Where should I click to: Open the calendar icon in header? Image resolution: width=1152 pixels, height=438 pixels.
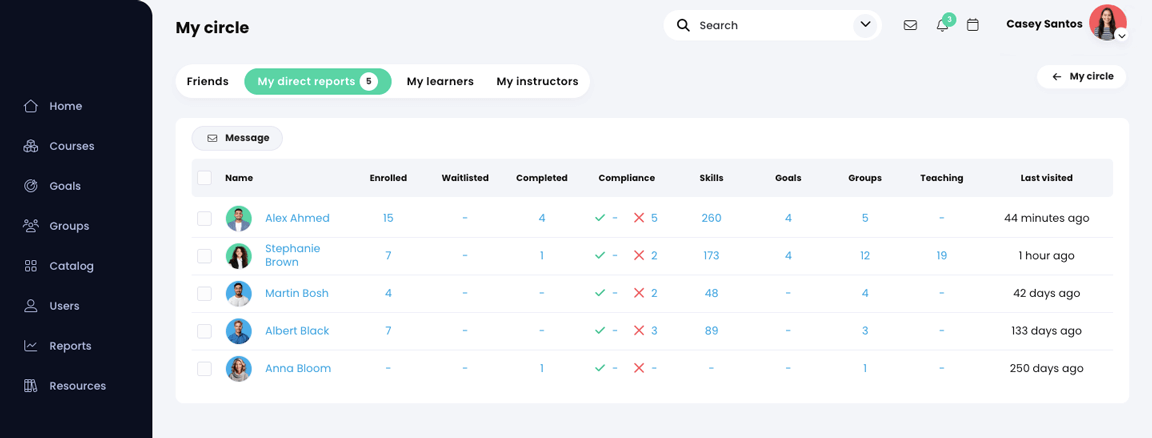973,25
